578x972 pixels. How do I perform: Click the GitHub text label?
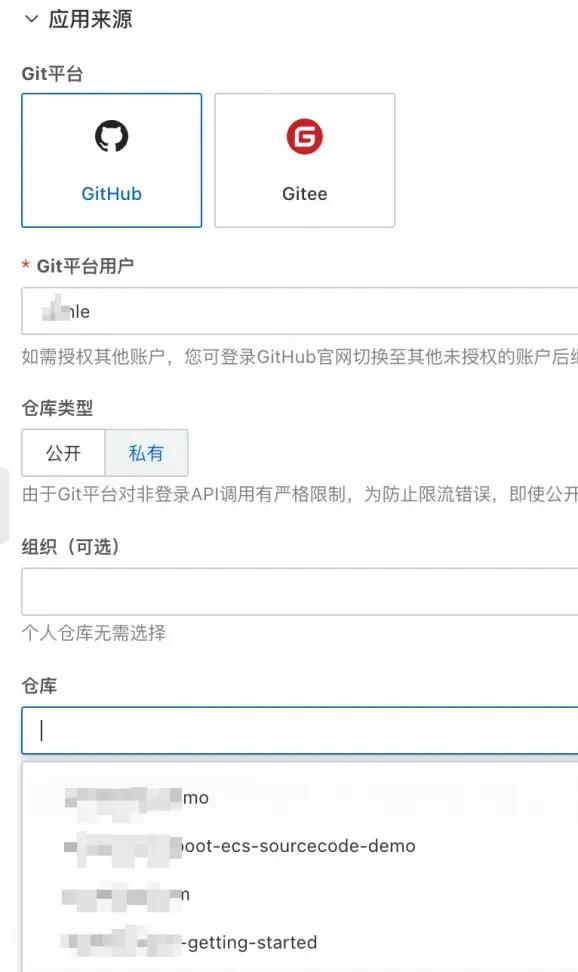click(112, 194)
